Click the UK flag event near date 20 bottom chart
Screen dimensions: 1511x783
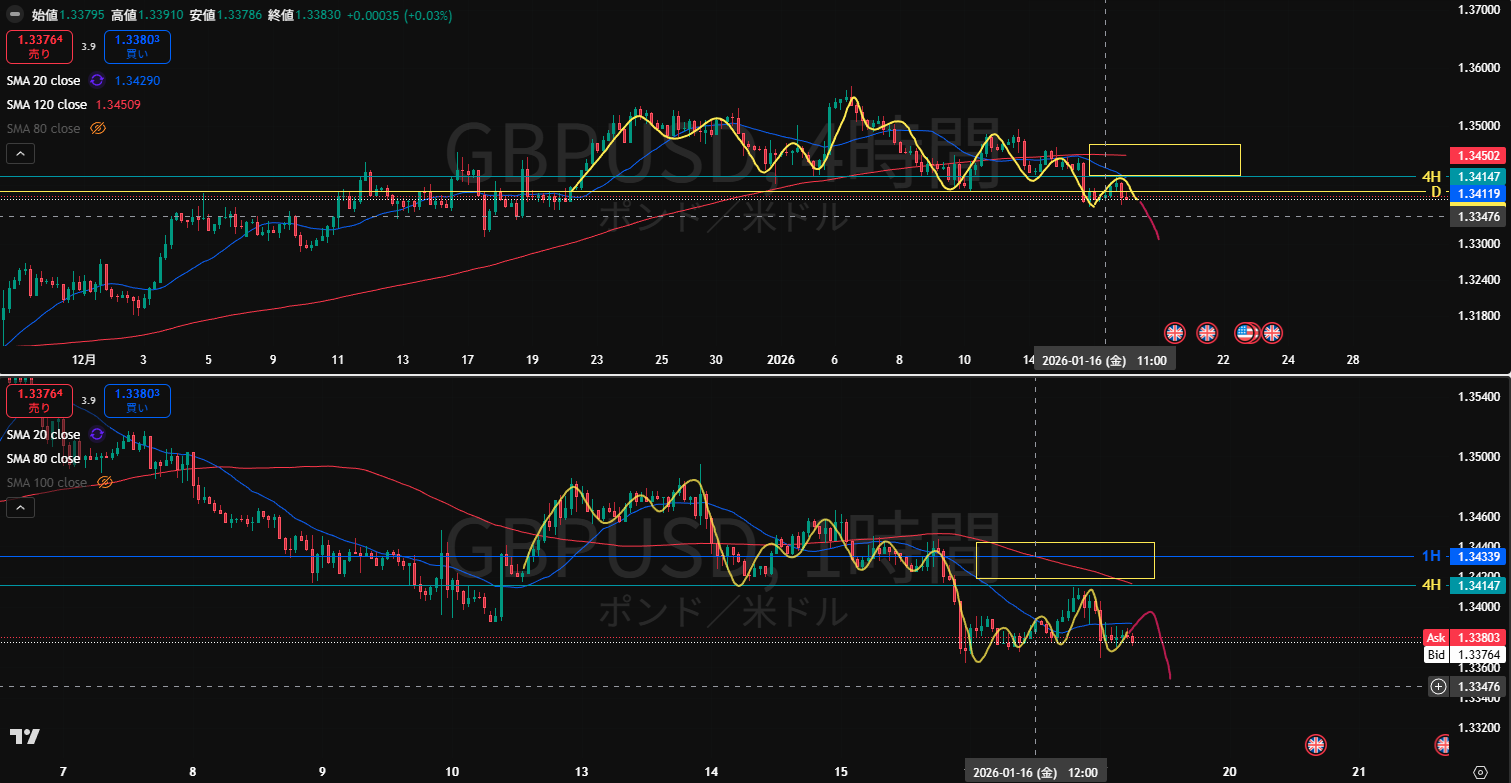1316,744
